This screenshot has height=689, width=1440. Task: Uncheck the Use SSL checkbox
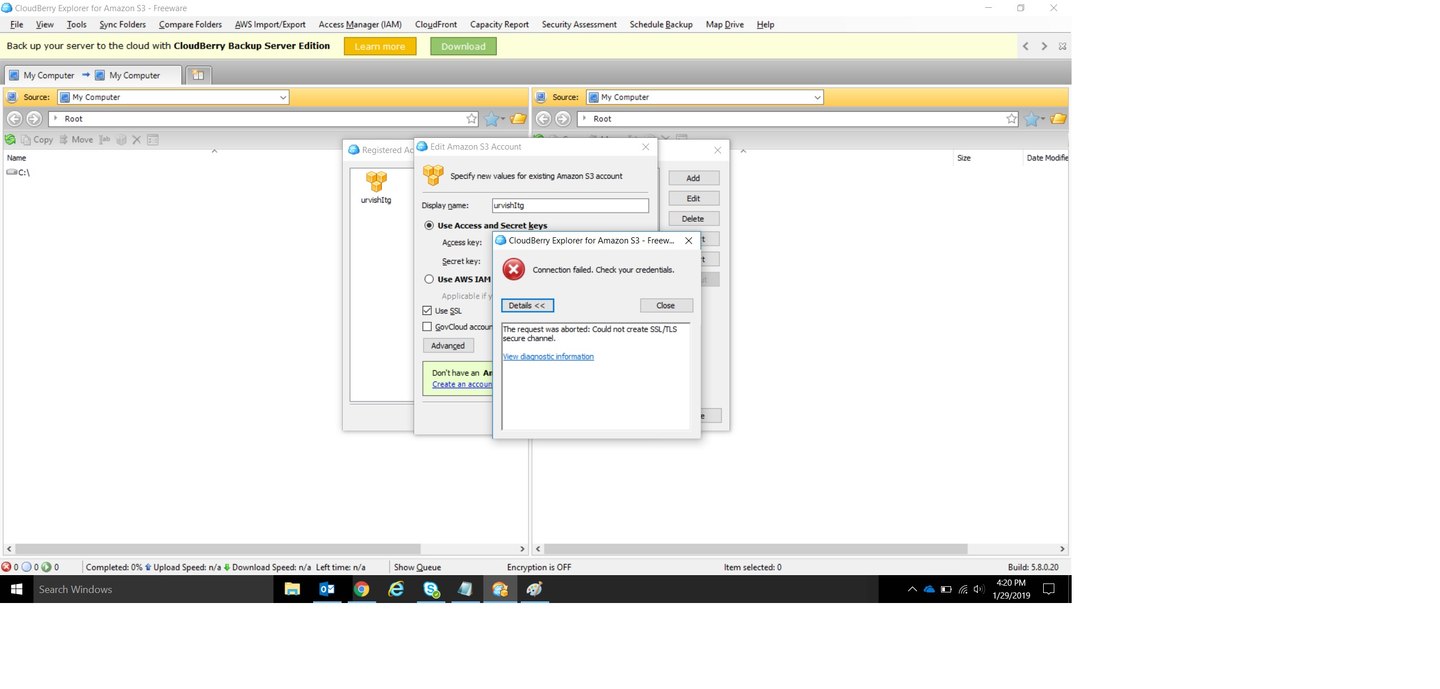428,311
